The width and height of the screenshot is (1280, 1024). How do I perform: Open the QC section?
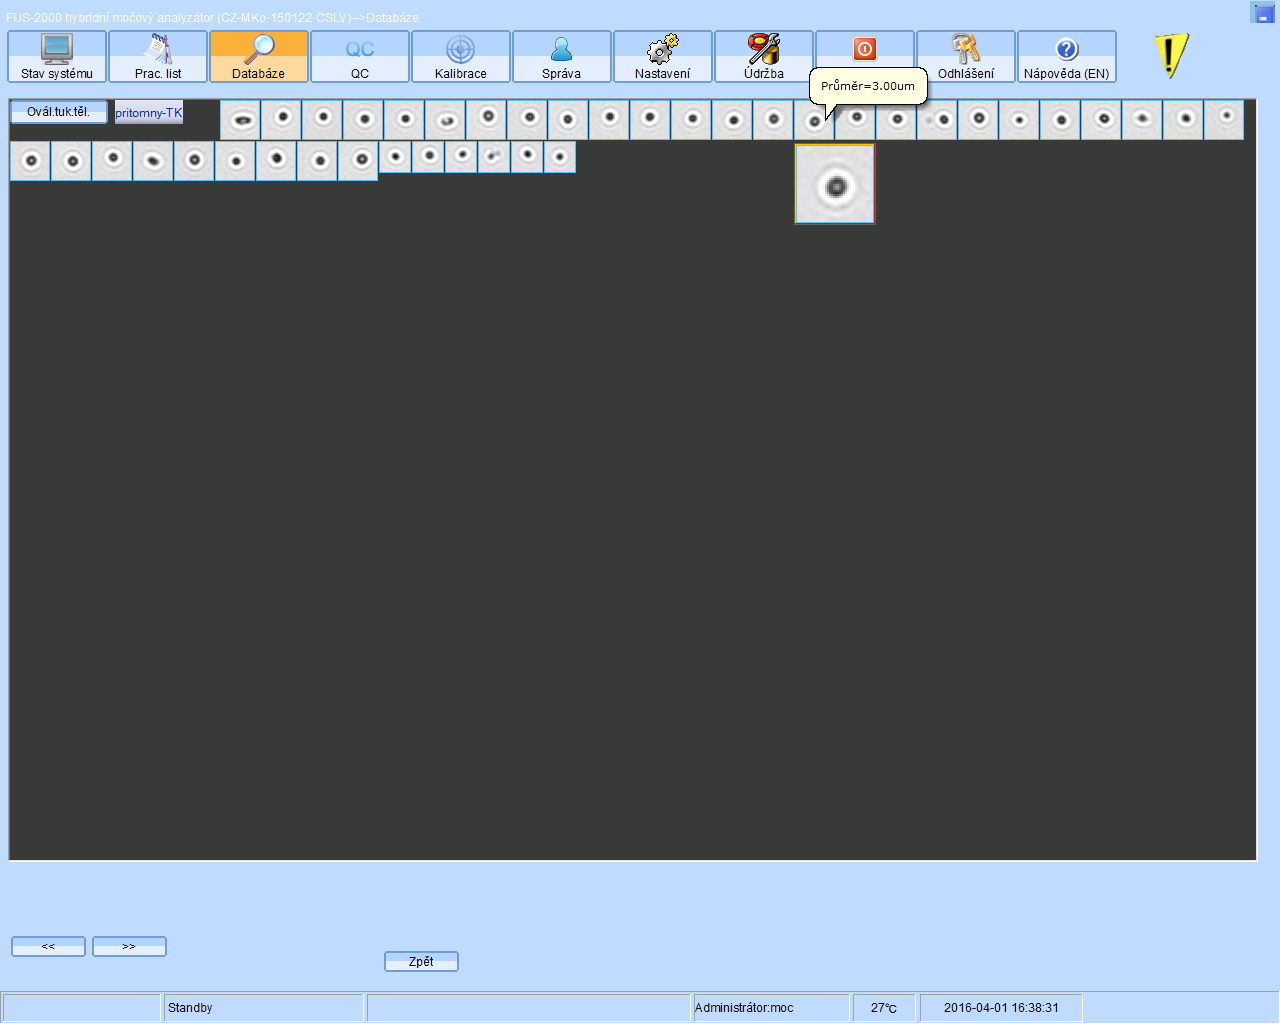(x=360, y=57)
